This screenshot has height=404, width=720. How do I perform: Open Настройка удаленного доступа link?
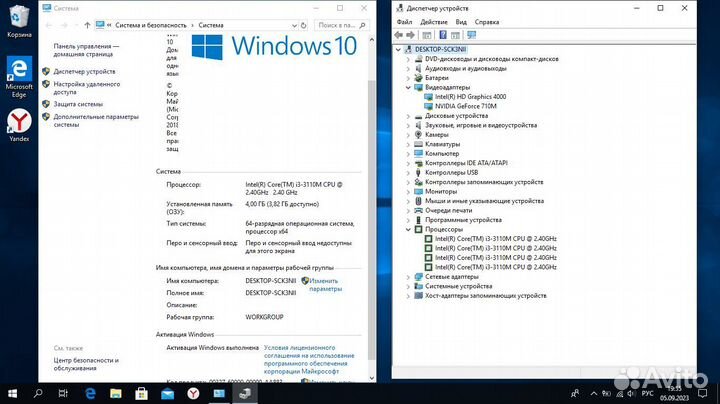pyautogui.click(x=87, y=88)
